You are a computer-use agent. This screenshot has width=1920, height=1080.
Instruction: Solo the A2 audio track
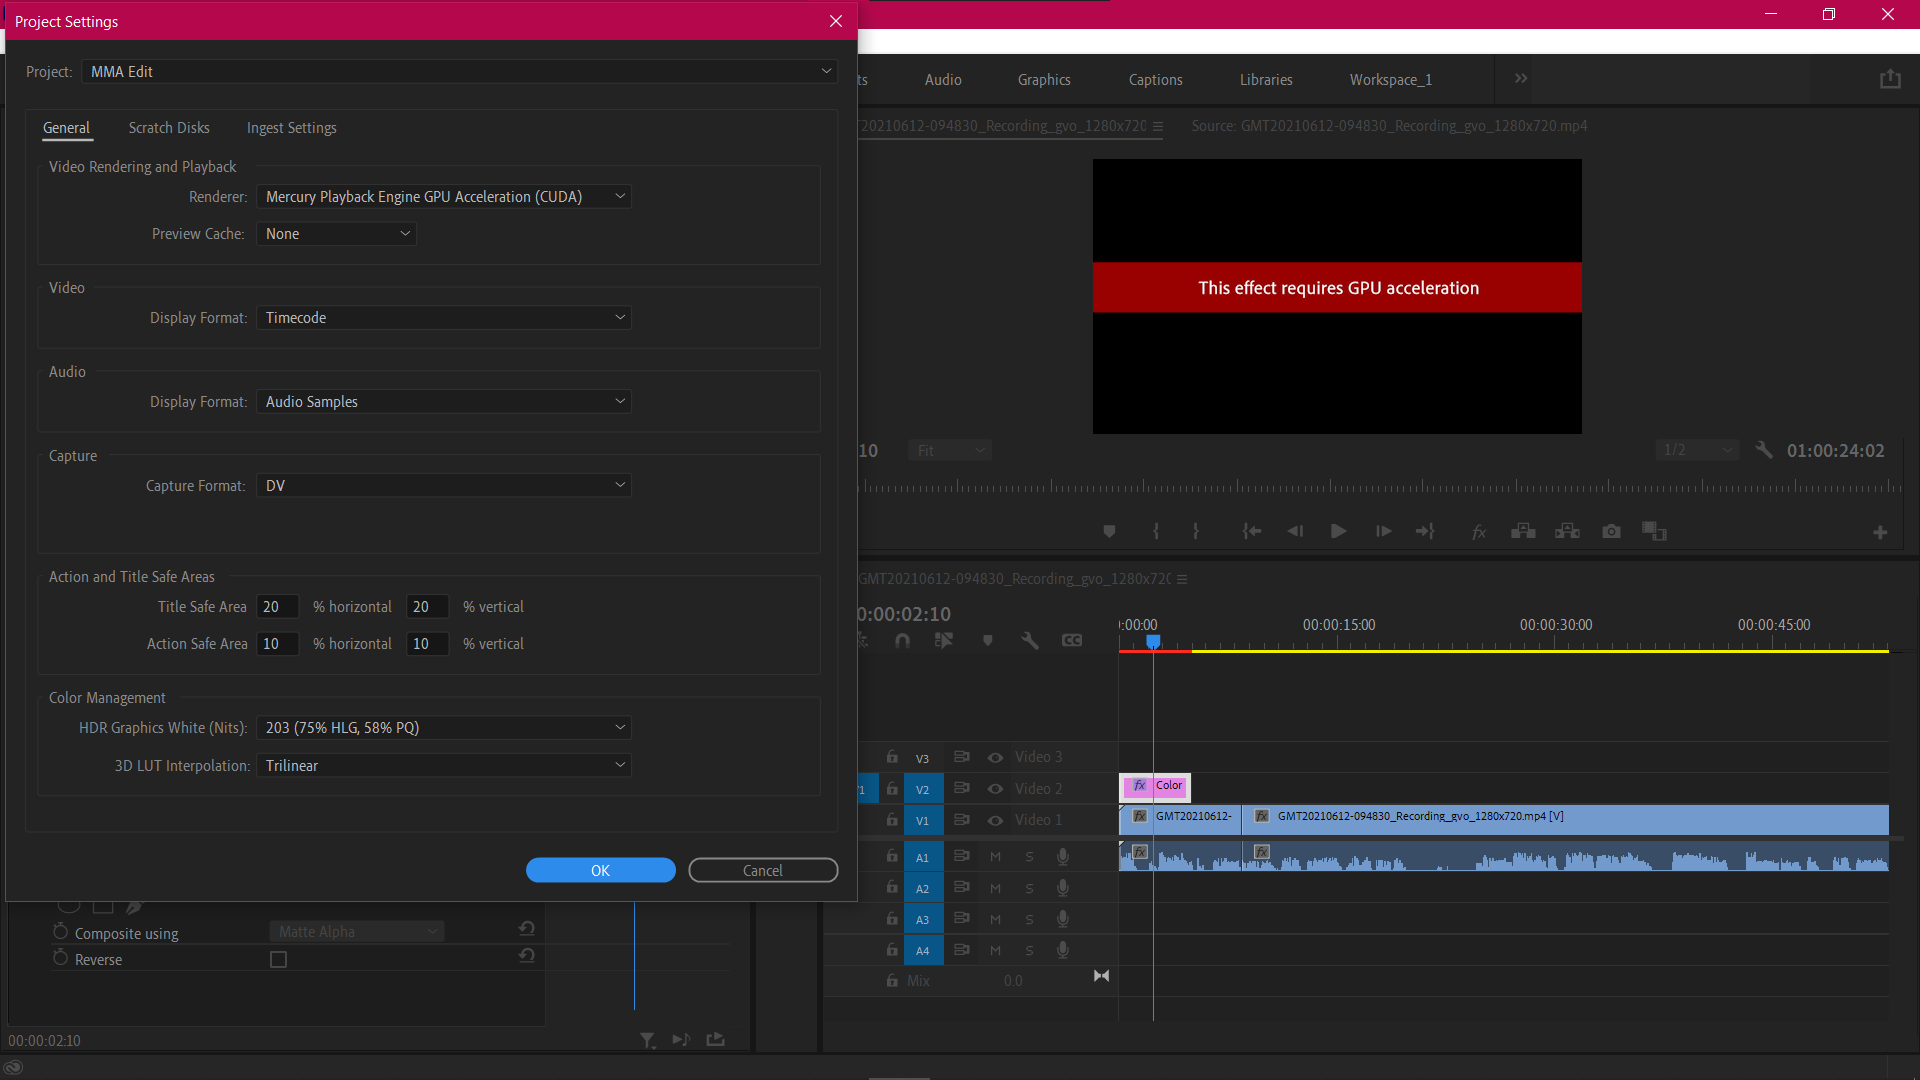1030,887
